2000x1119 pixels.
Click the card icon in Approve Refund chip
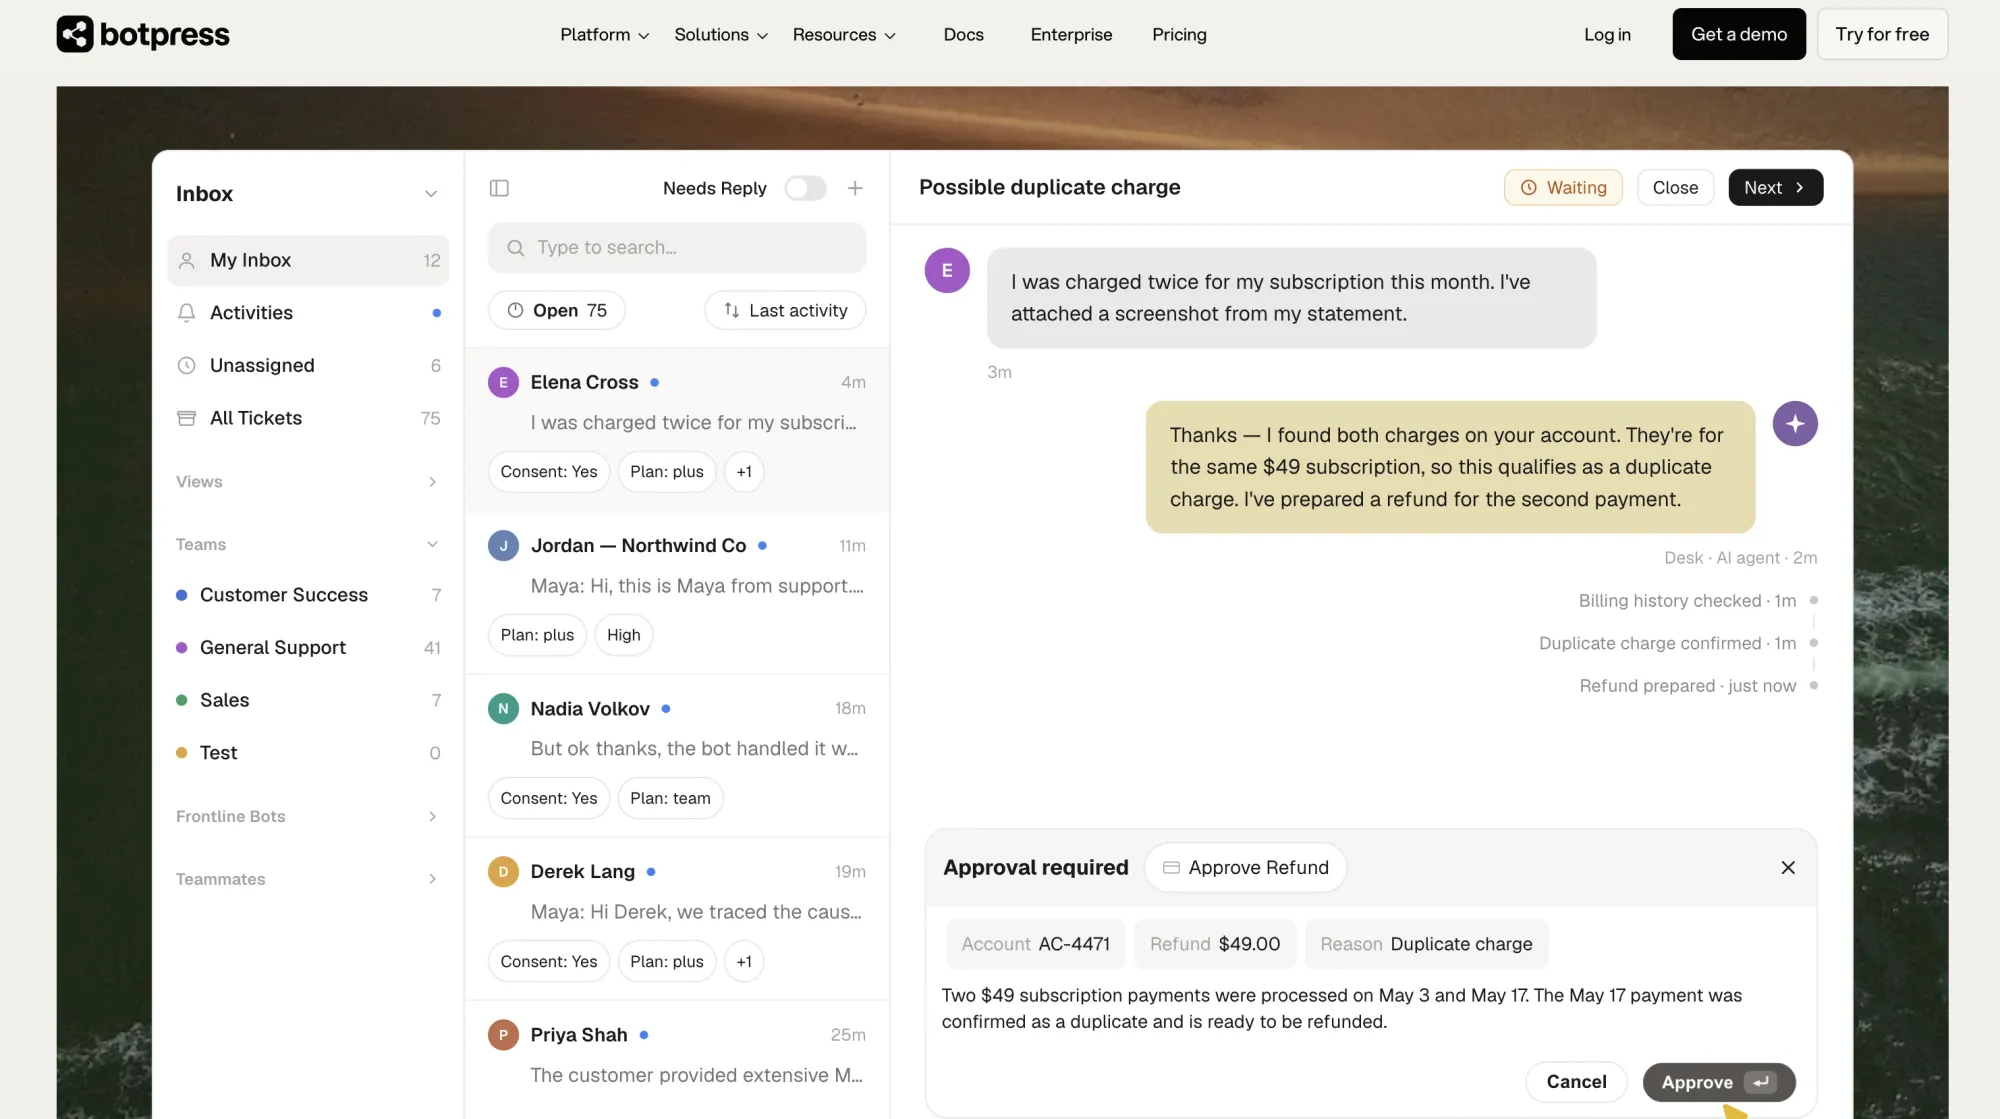[1171, 868]
